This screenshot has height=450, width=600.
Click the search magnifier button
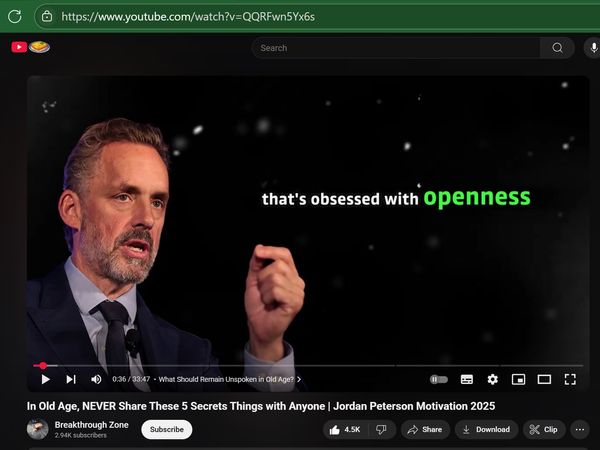[558, 48]
